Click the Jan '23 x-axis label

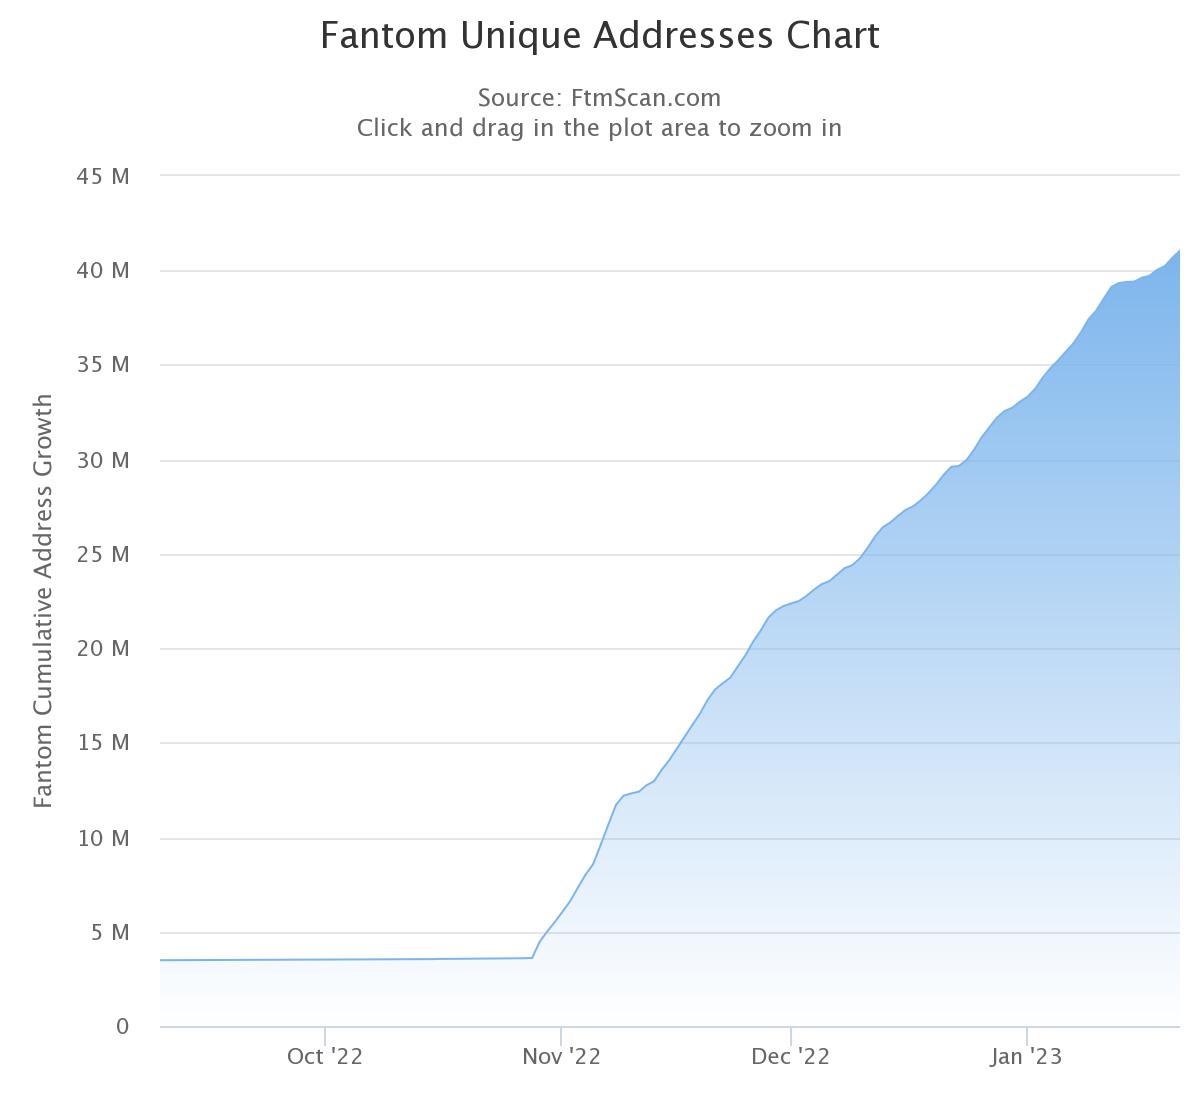(x=1027, y=1057)
